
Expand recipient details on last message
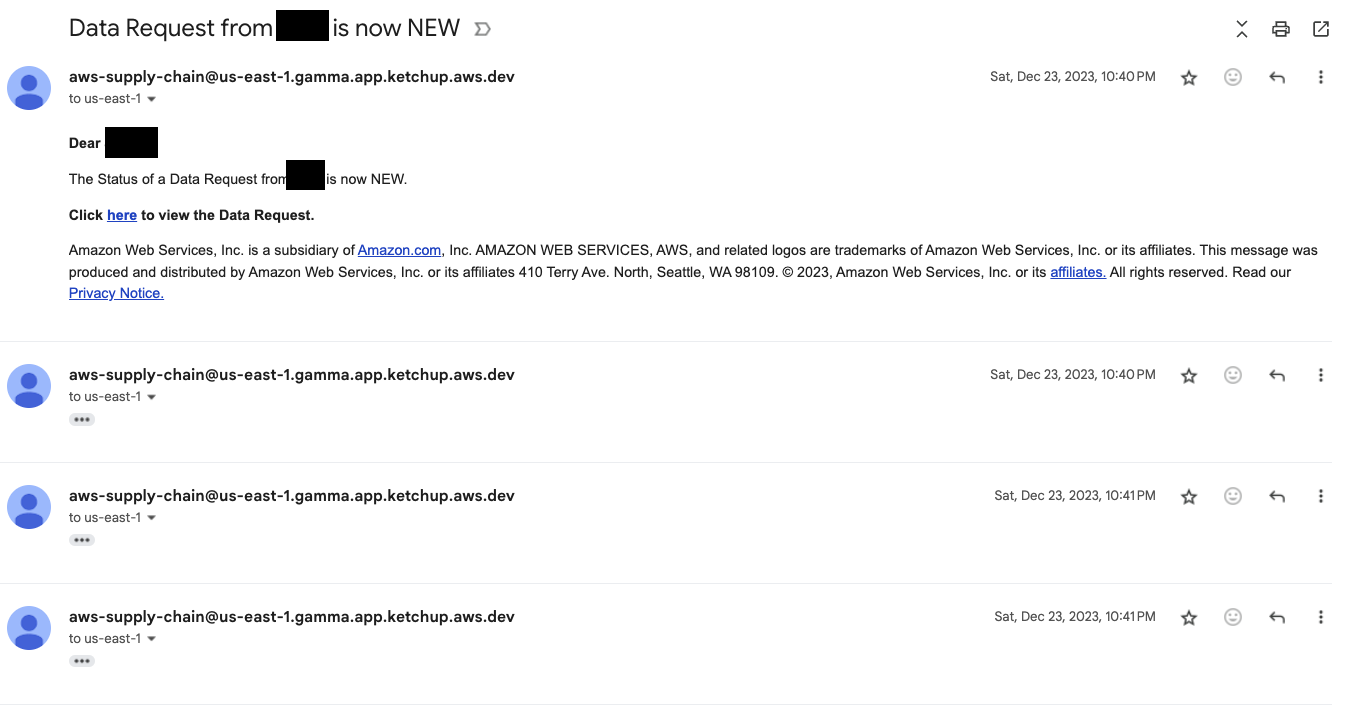152,639
